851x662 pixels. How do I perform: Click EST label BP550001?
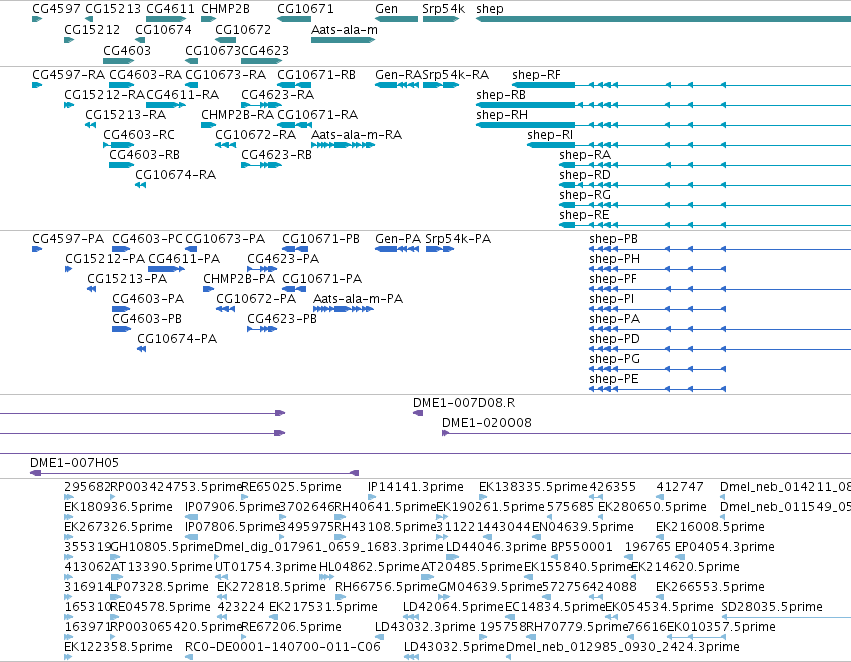(x=581, y=547)
